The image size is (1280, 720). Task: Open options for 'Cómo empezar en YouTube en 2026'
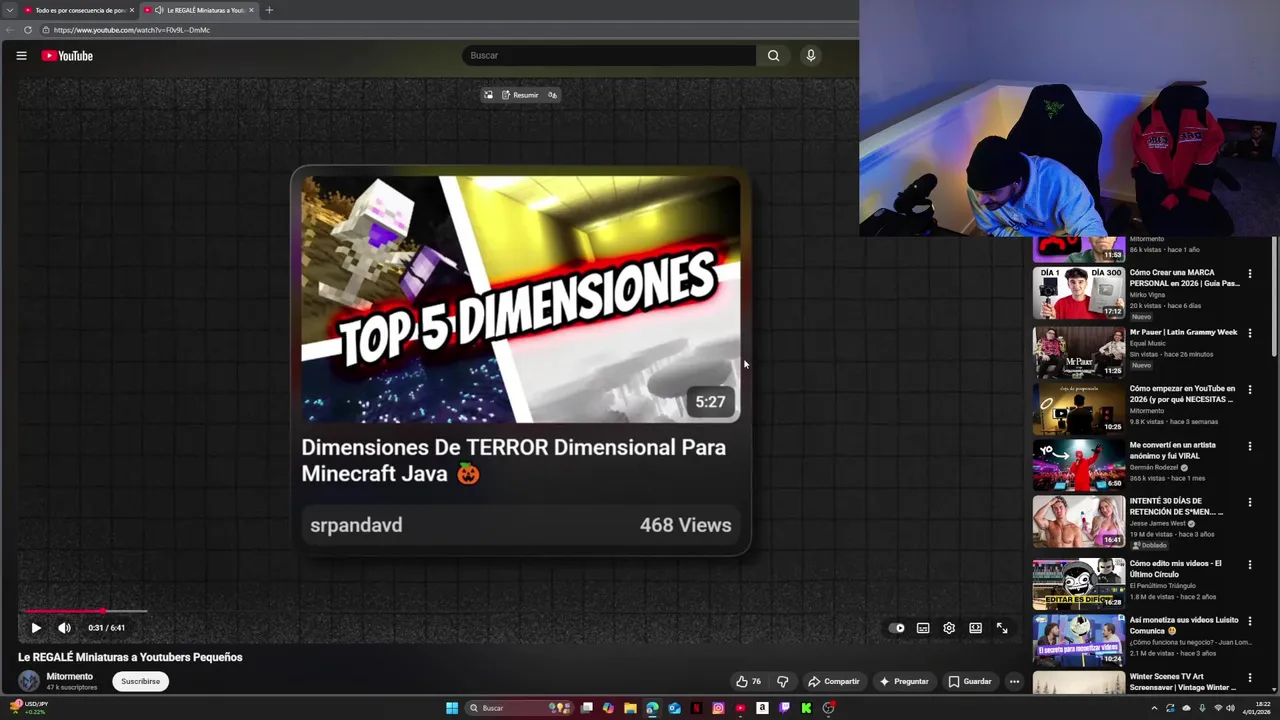click(1249, 389)
